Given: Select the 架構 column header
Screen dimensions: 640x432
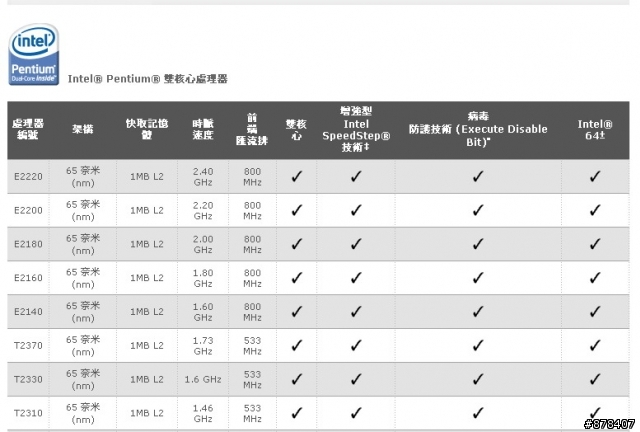Looking at the screenshot, I should tap(83, 129).
